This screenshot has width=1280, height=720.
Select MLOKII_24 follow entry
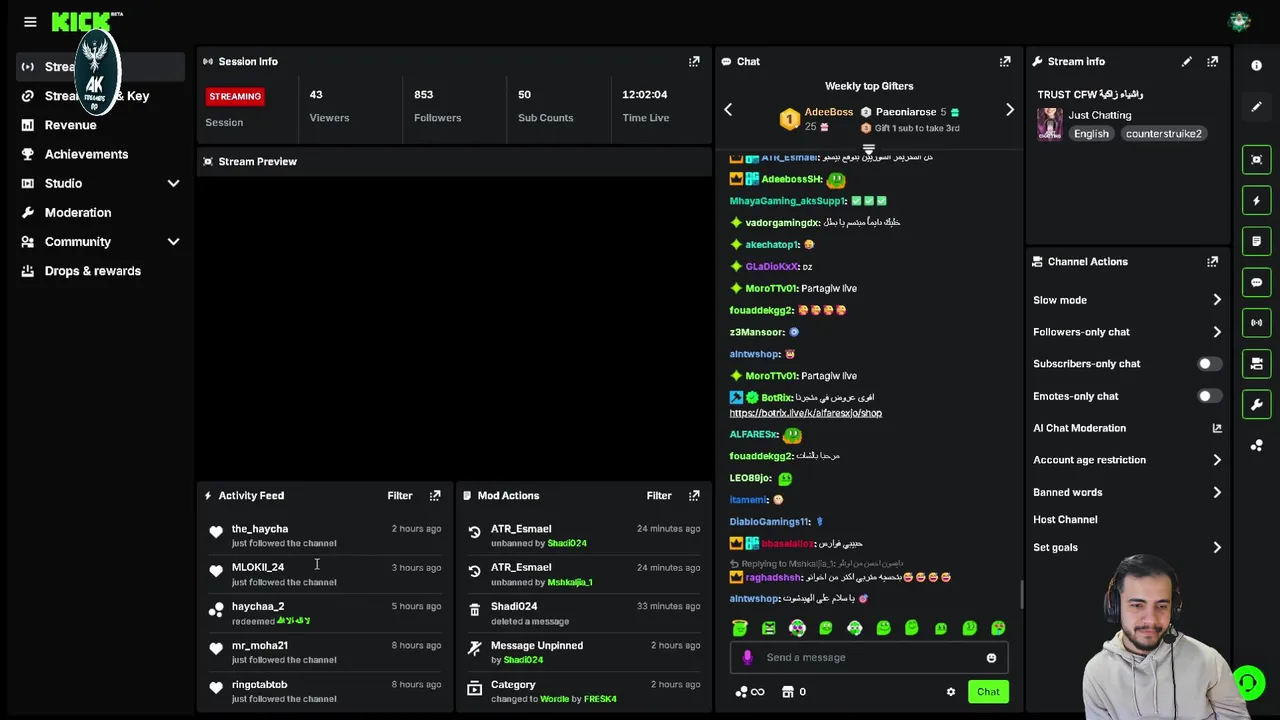(x=325, y=574)
